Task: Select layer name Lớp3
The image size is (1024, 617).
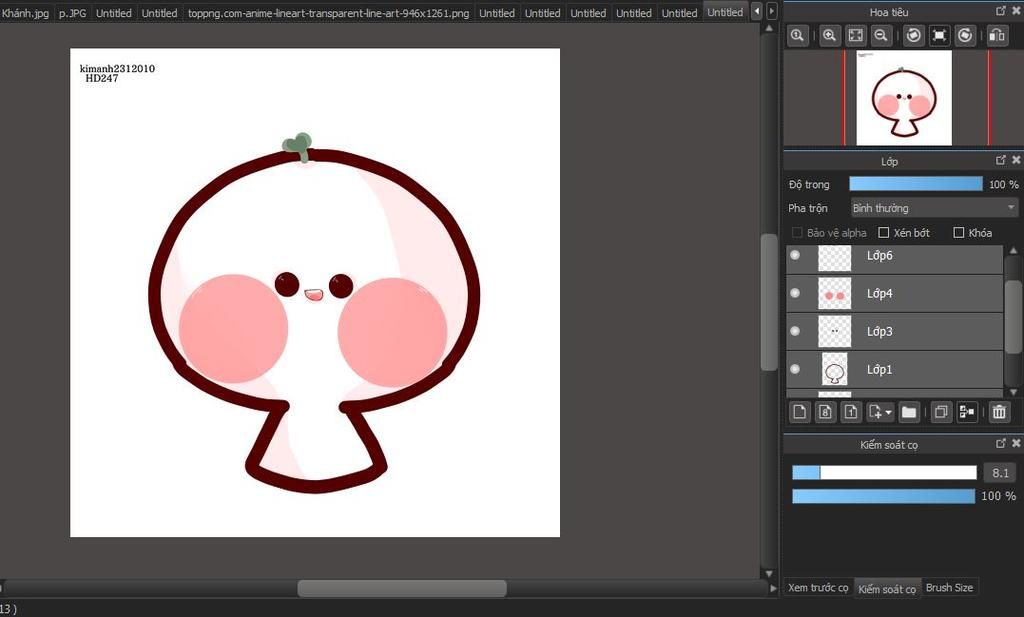Action: tap(880, 331)
